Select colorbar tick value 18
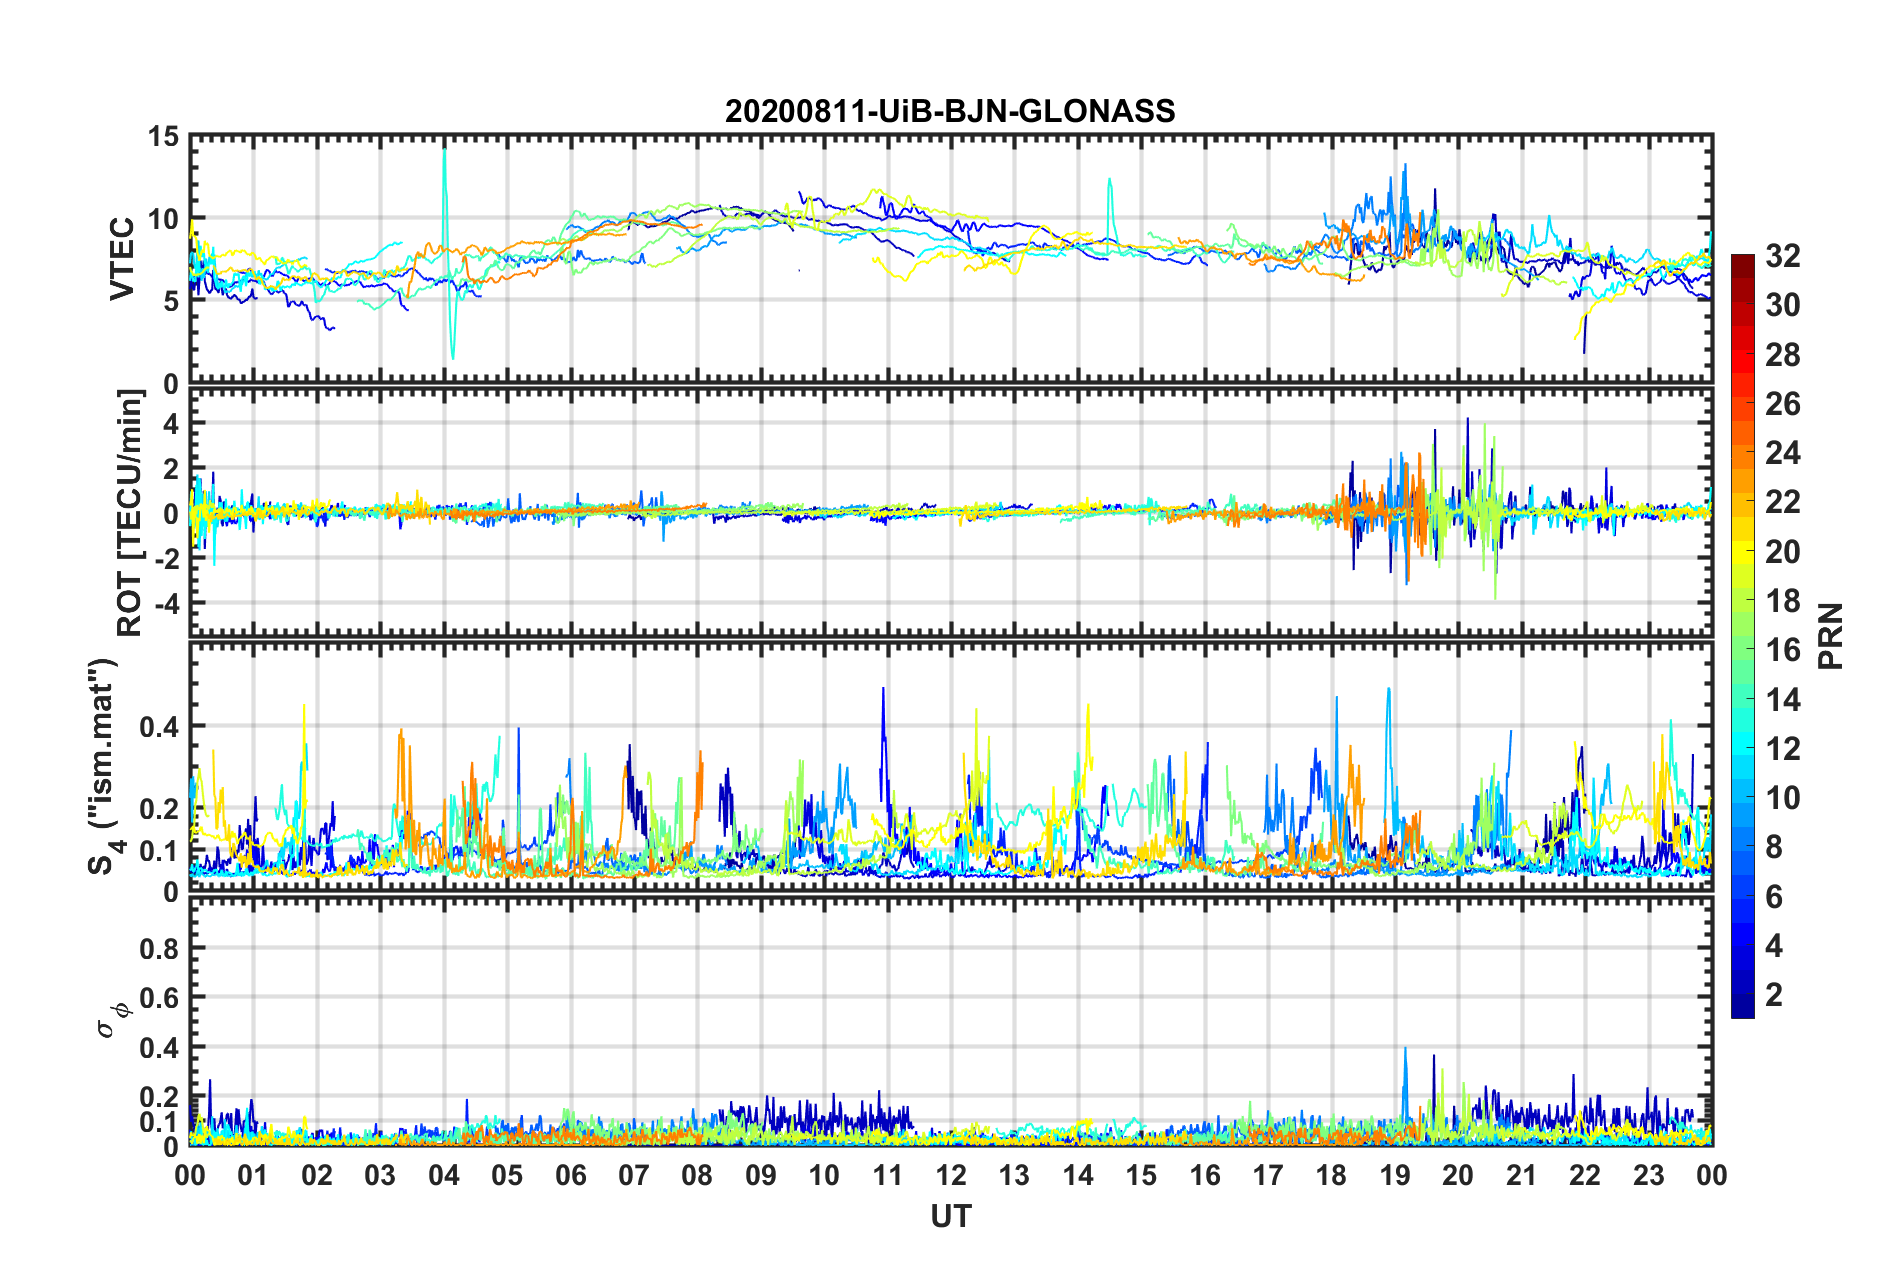 click(x=1782, y=601)
